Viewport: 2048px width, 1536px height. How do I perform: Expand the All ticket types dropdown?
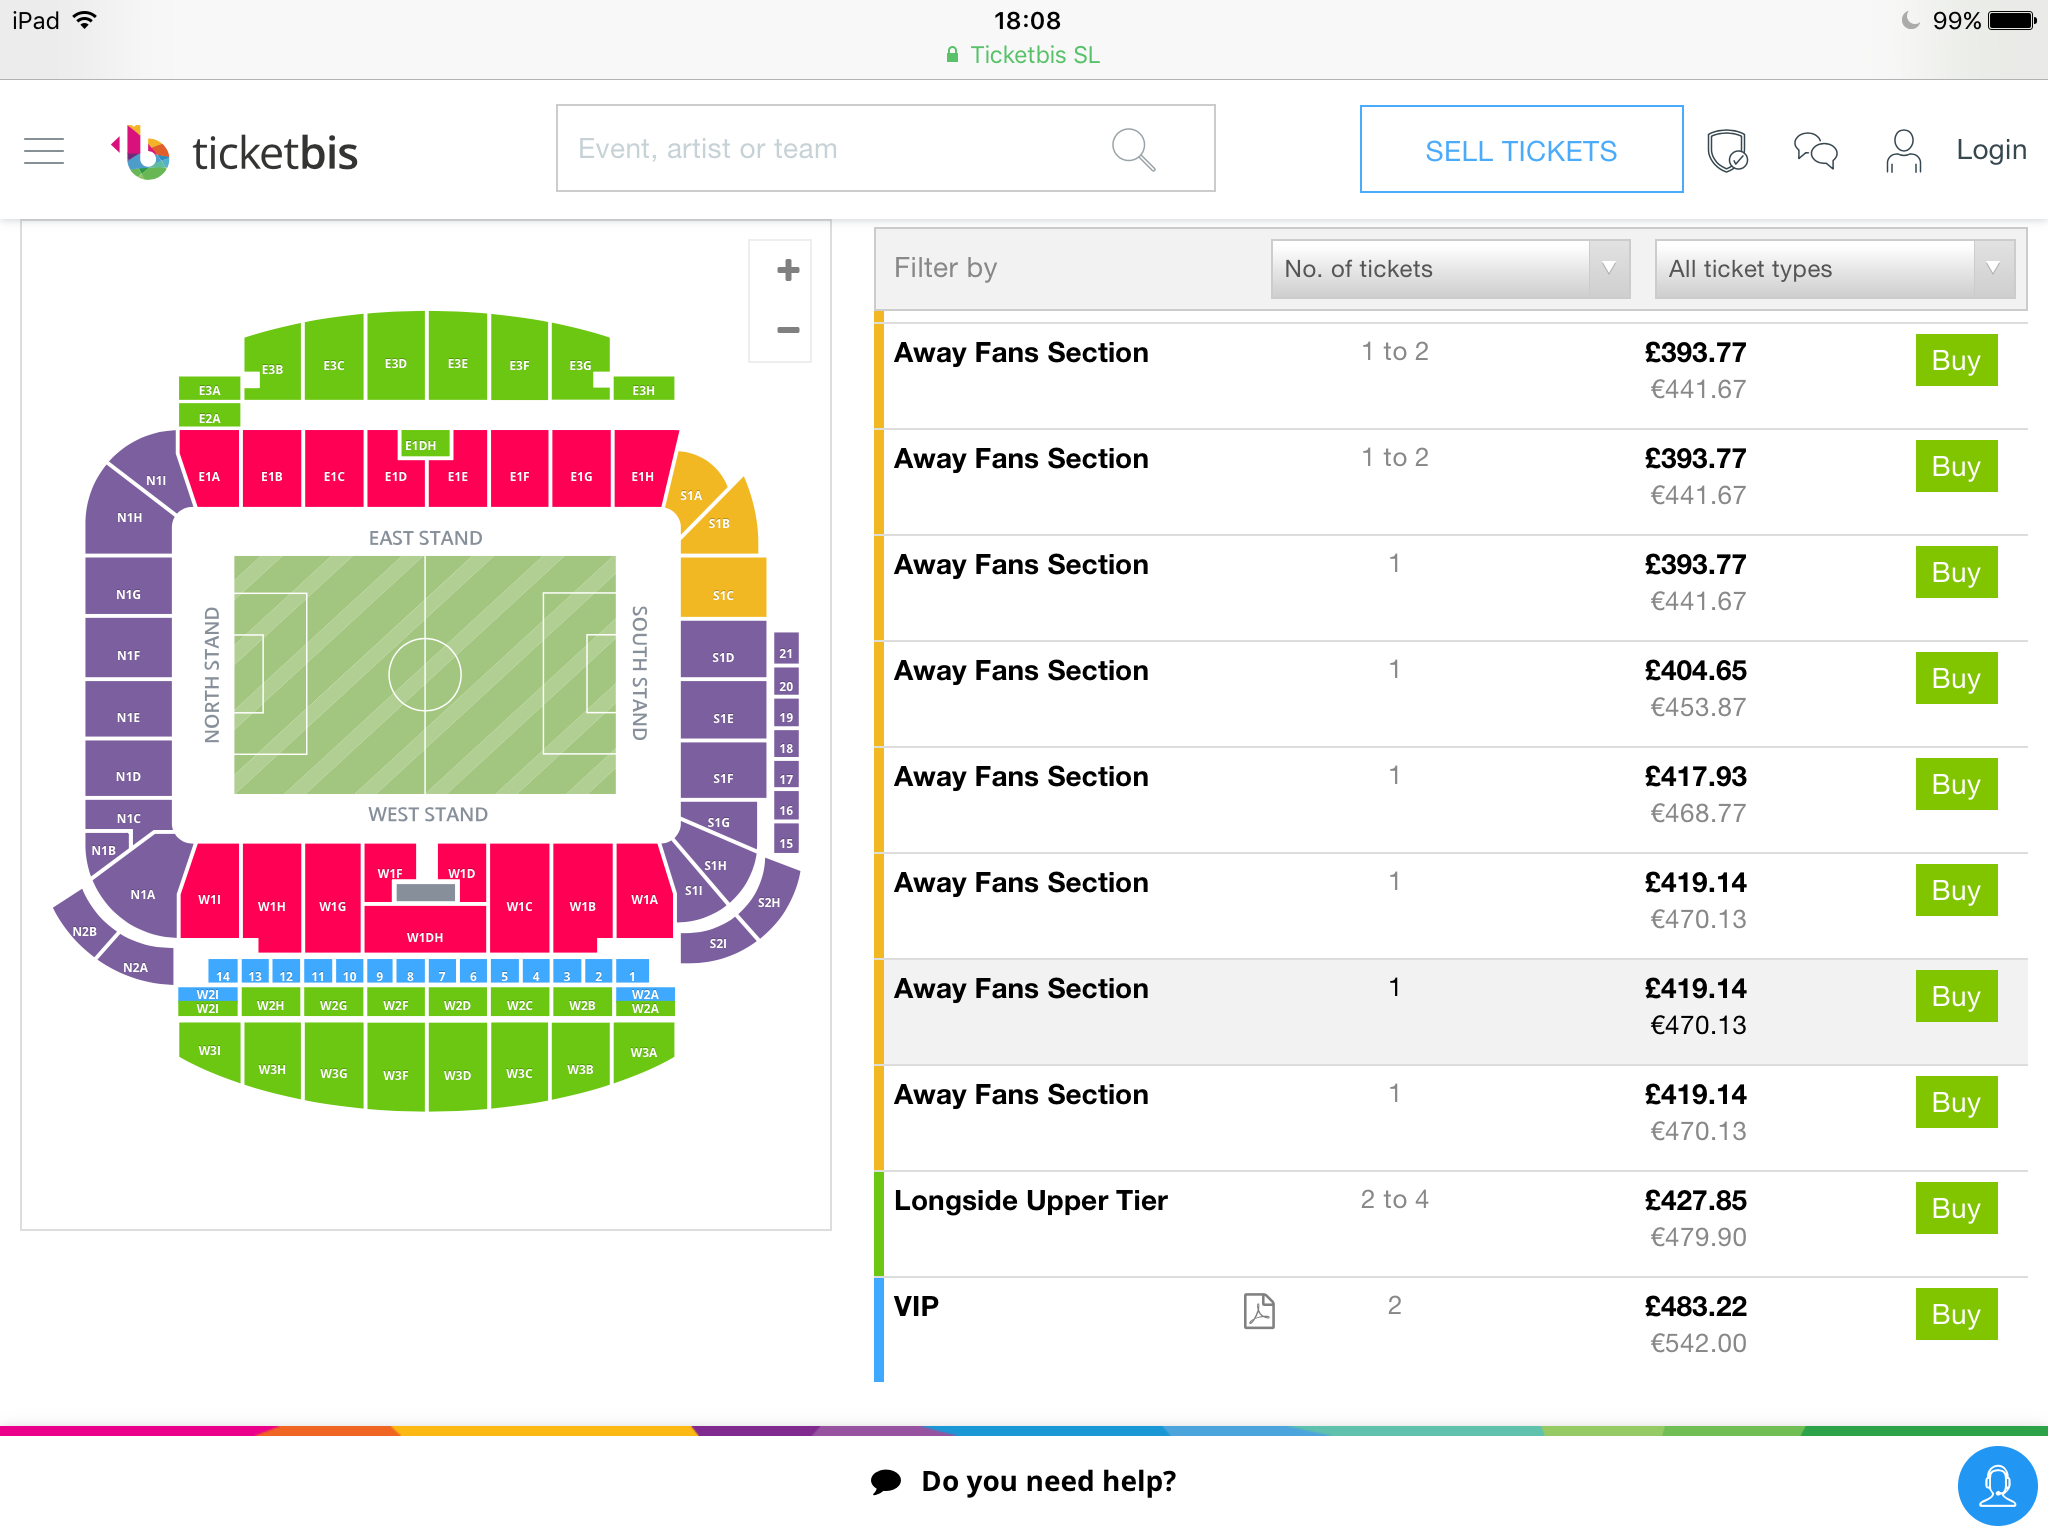tap(1835, 268)
